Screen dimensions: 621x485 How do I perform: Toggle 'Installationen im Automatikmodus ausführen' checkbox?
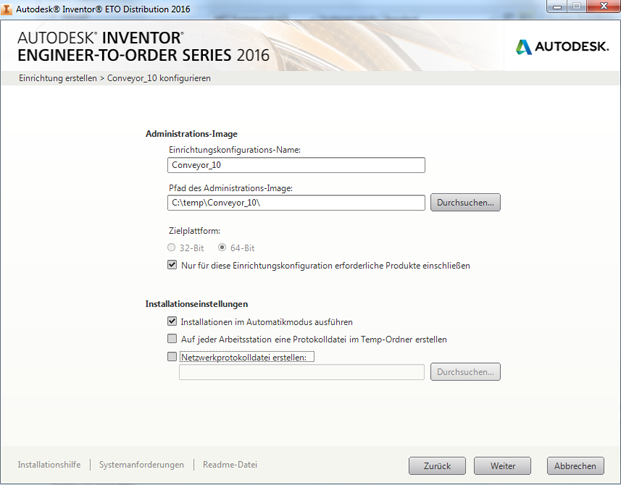[172, 321]
